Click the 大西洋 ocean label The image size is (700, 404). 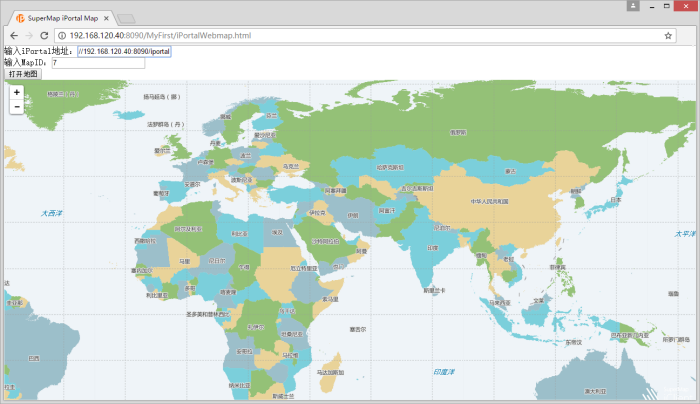pyautogui.click(x=51, y=213)
